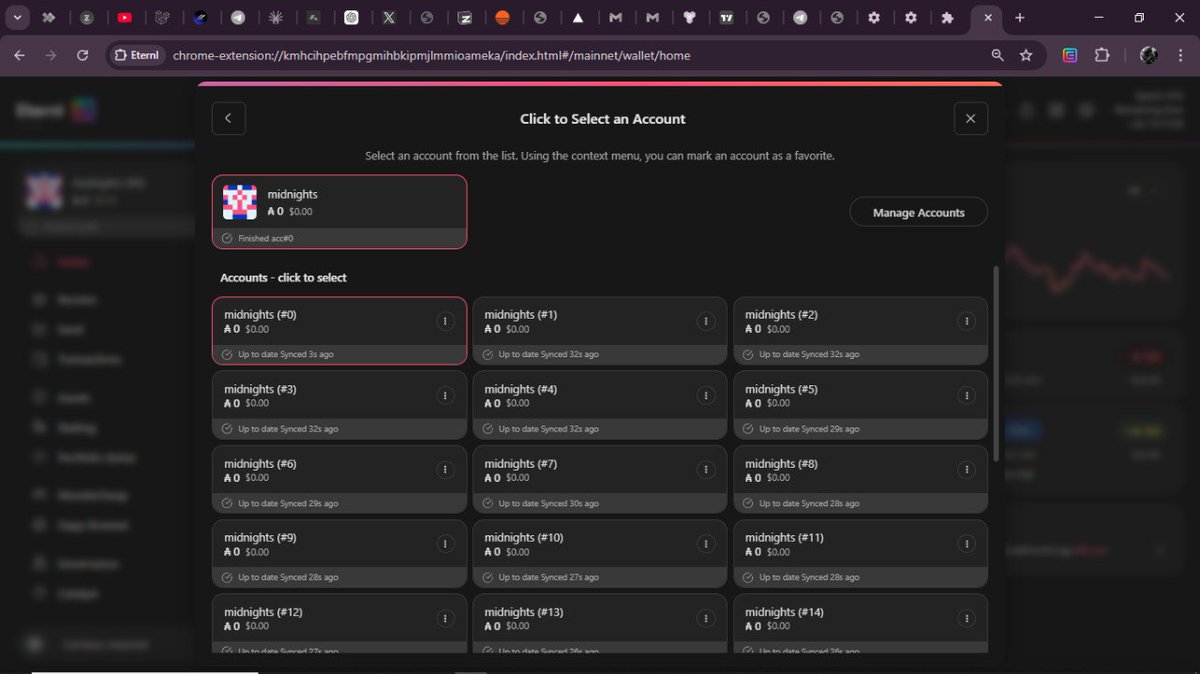Select account midnights (#14)
Screen dimensions: 1200x674
860,624
